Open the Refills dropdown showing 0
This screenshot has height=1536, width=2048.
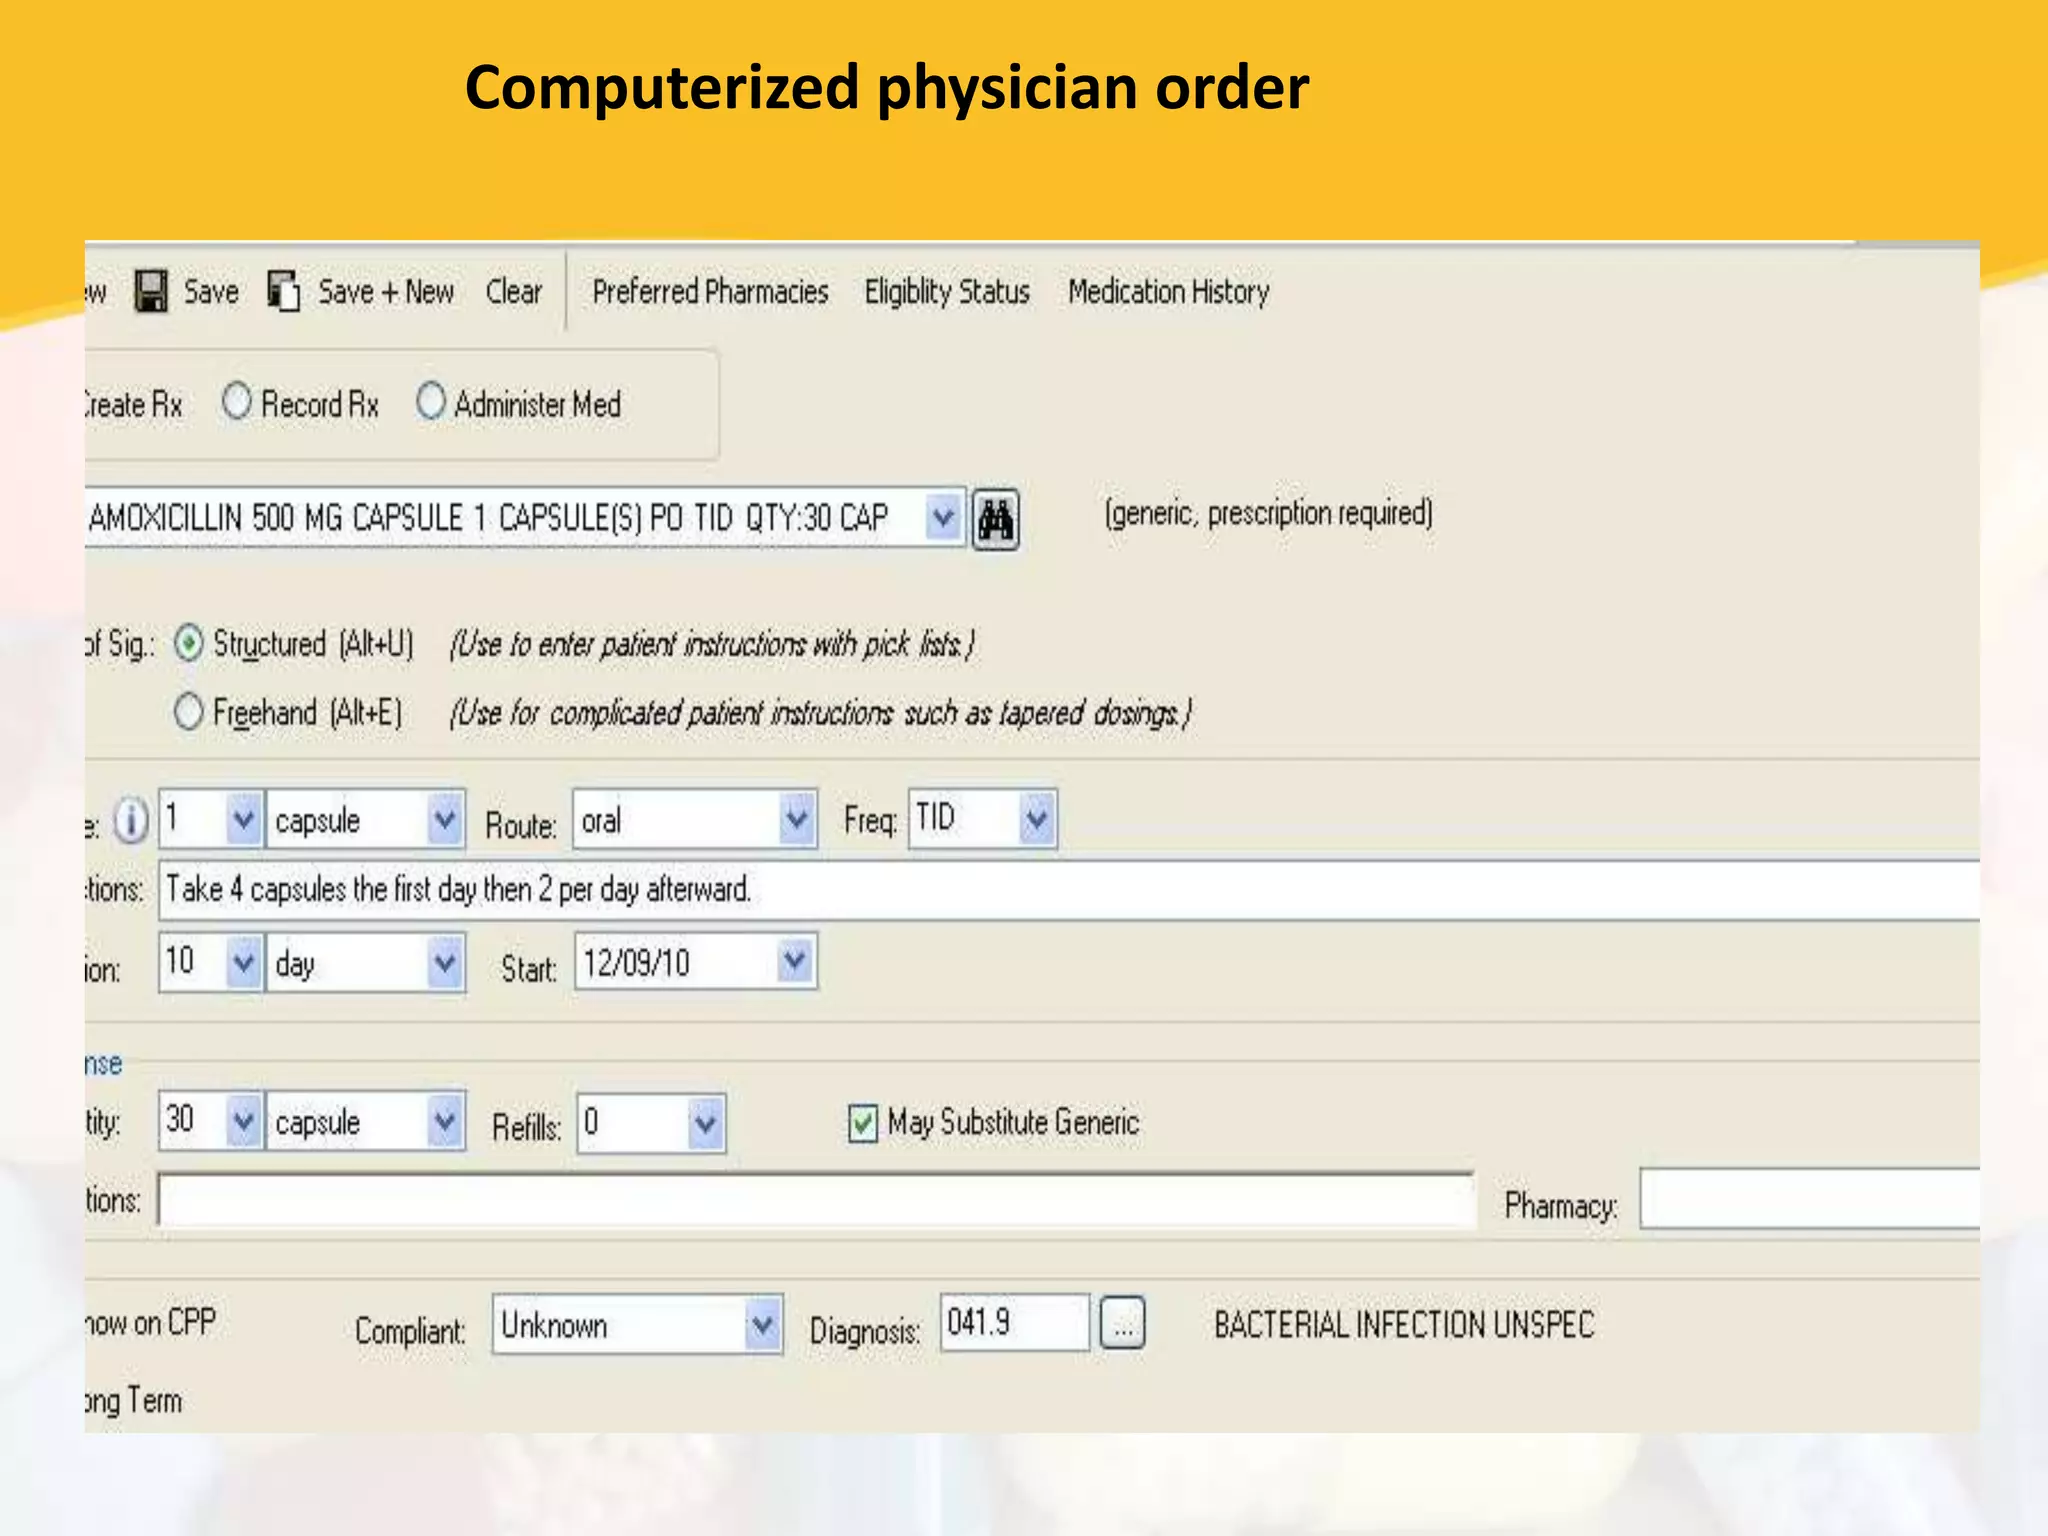coord(706,1124)
